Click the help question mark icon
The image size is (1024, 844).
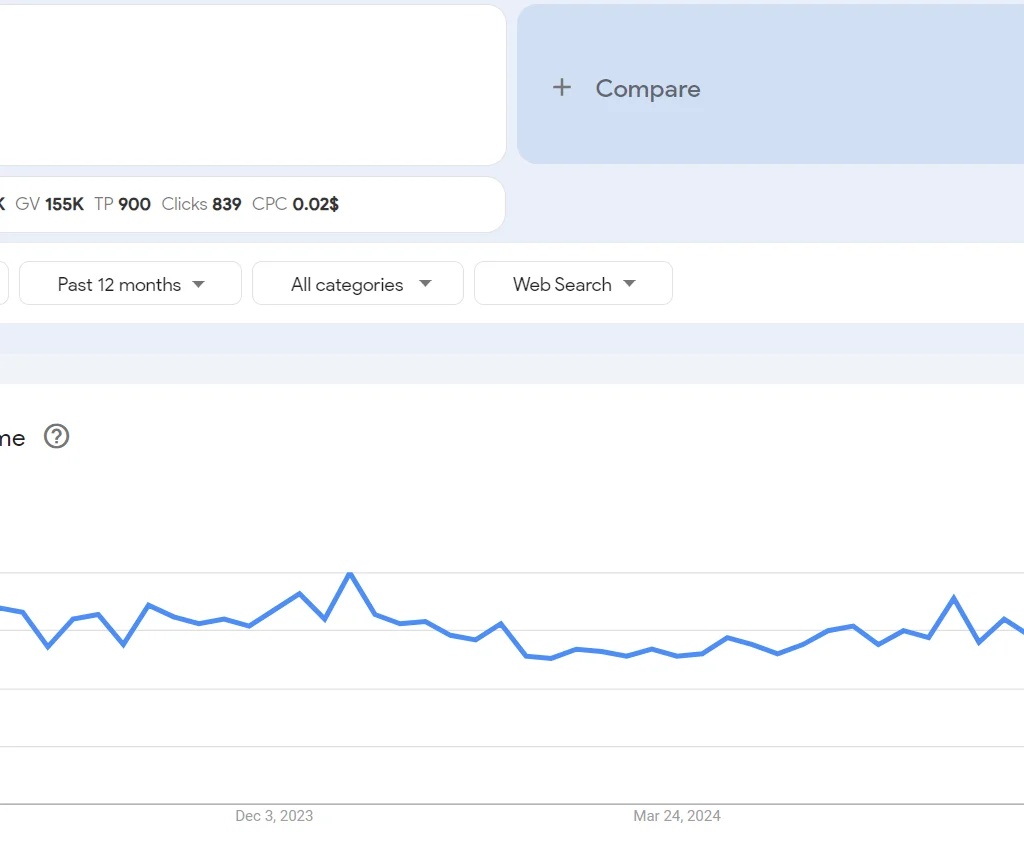pos(56,437)
